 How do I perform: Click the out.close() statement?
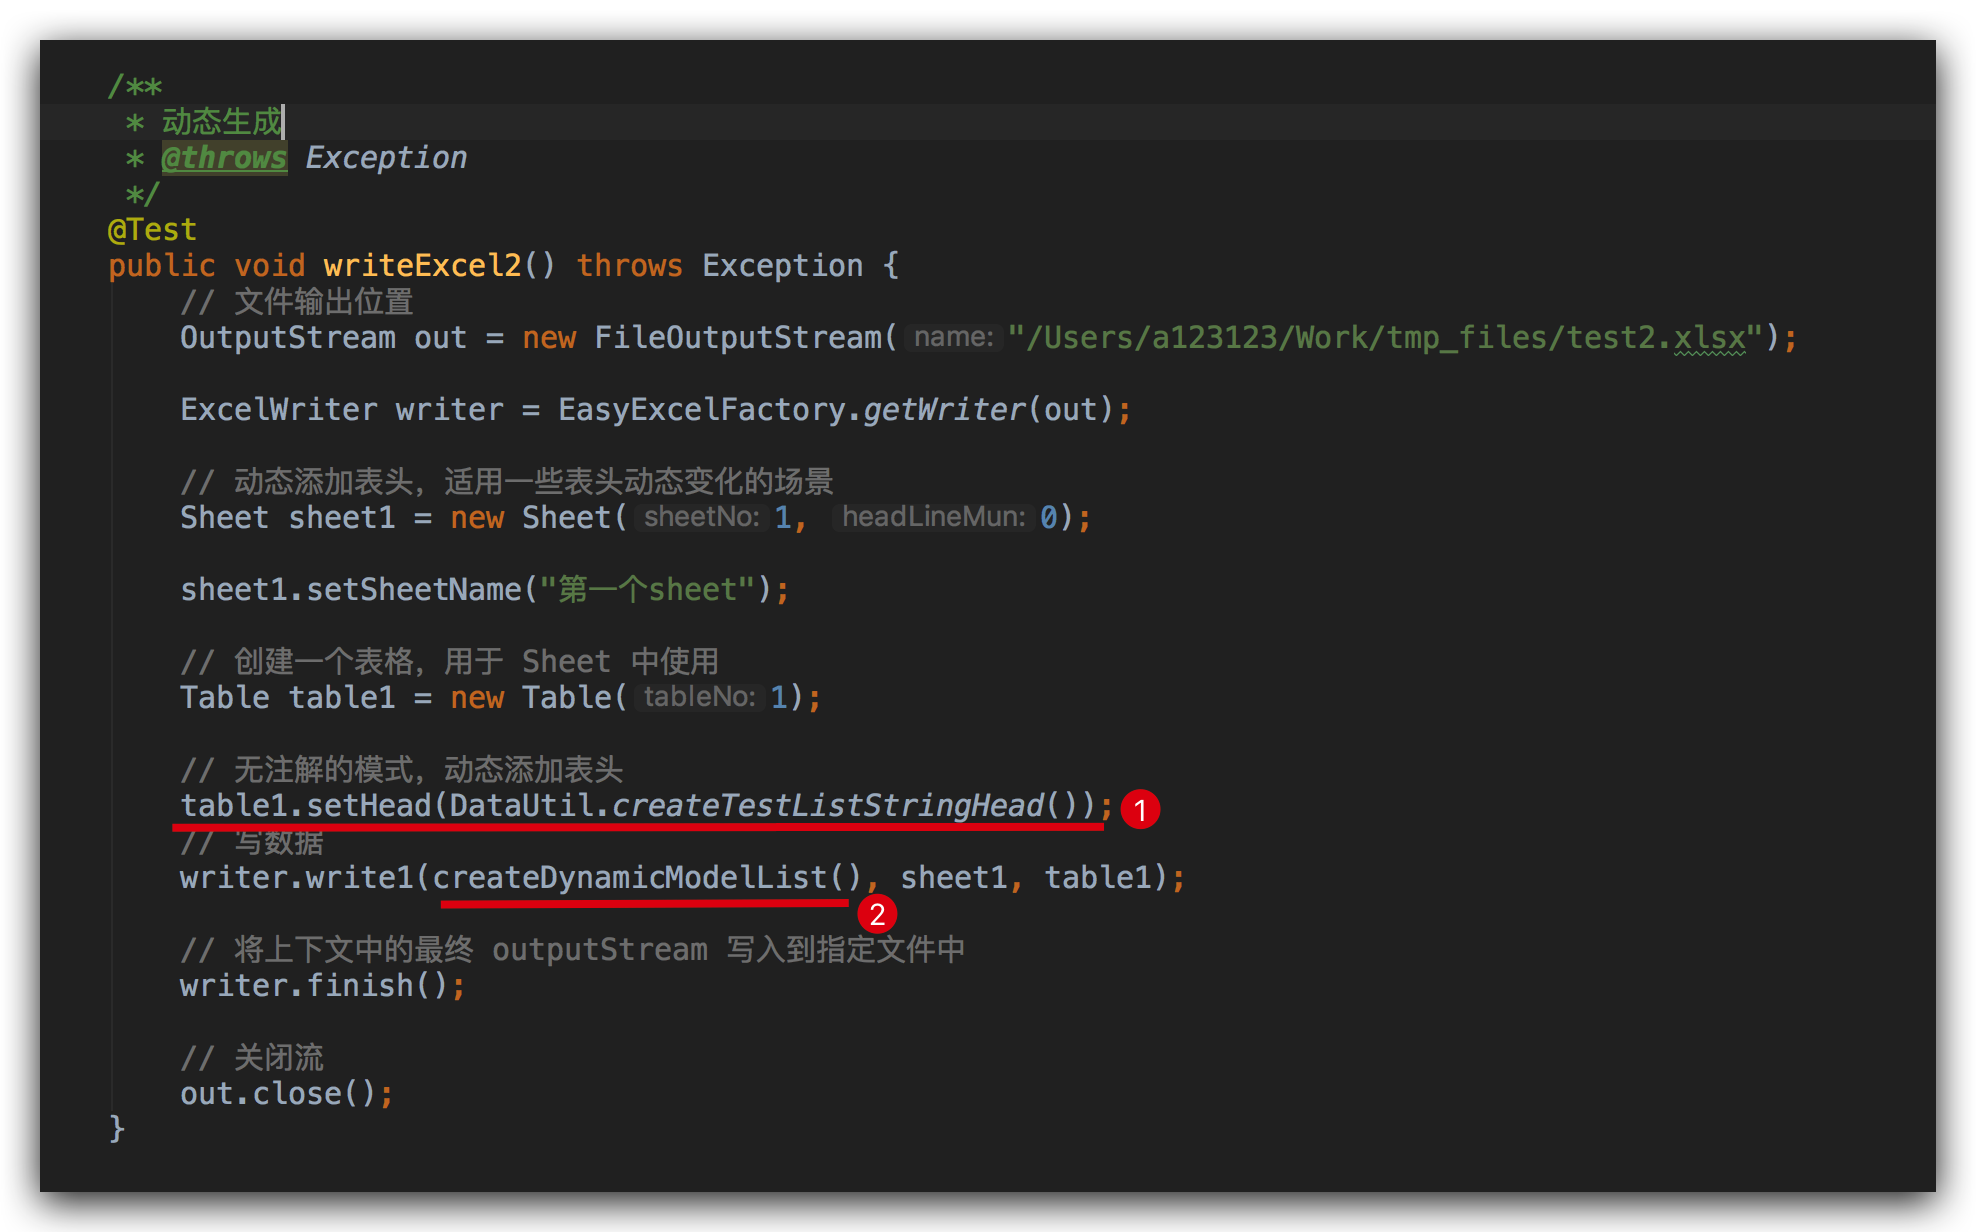(278, 1094)
